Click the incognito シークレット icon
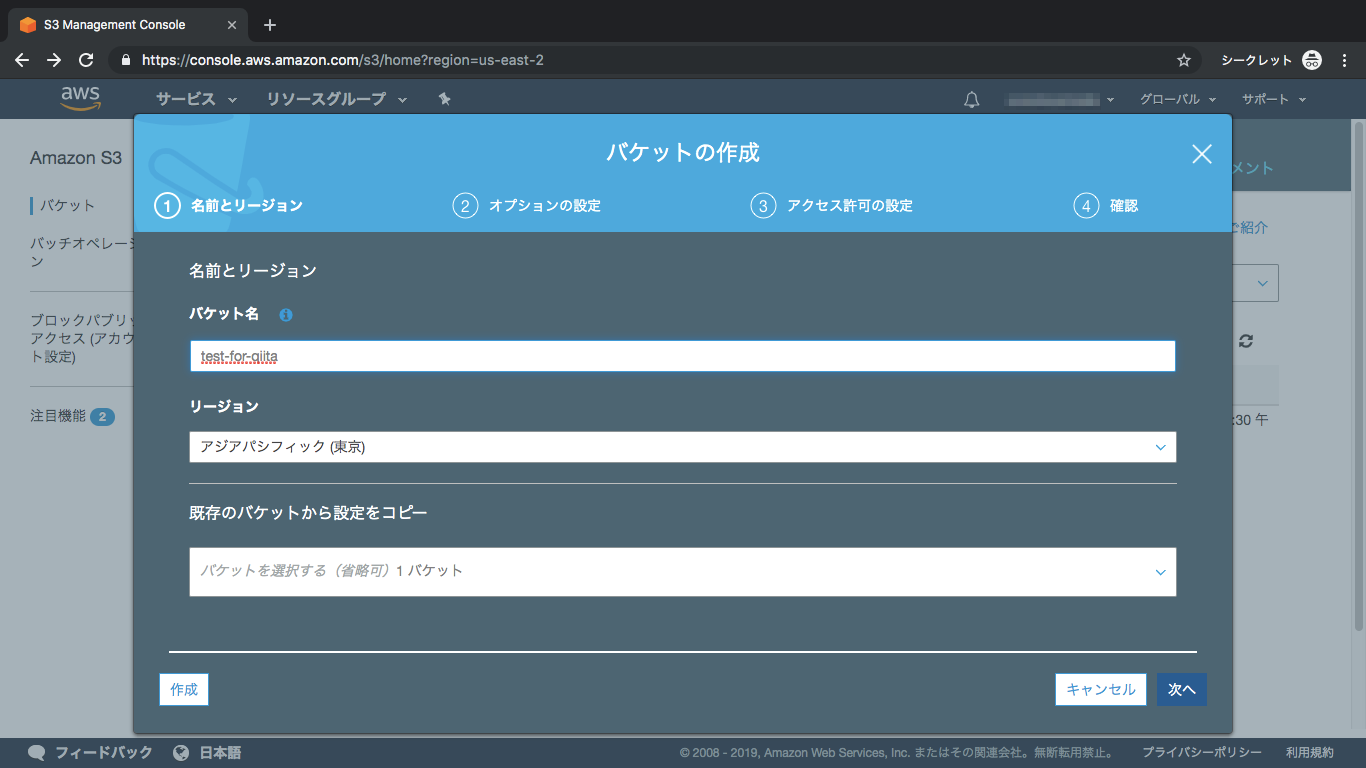1366x768 pixels. coord(1312,60)
